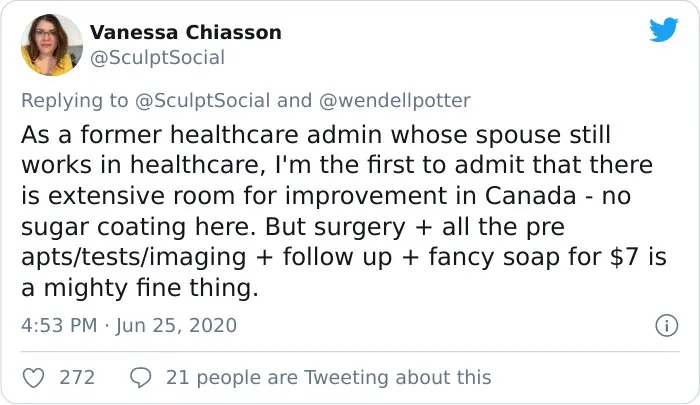The image size is (700, 405).
Task: Click the 272 likes count
Action: point(77,378)
